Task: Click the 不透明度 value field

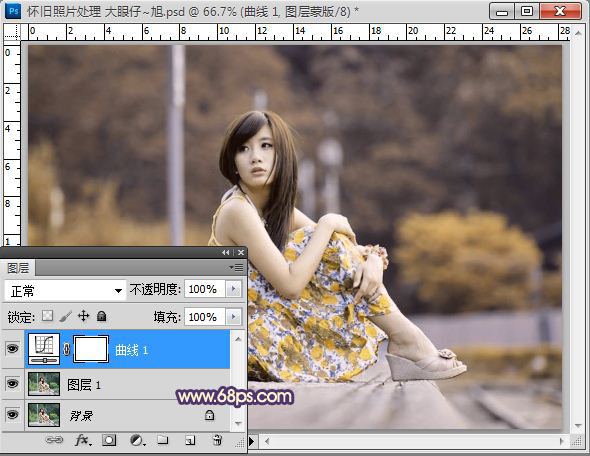Action: (205, 289)
